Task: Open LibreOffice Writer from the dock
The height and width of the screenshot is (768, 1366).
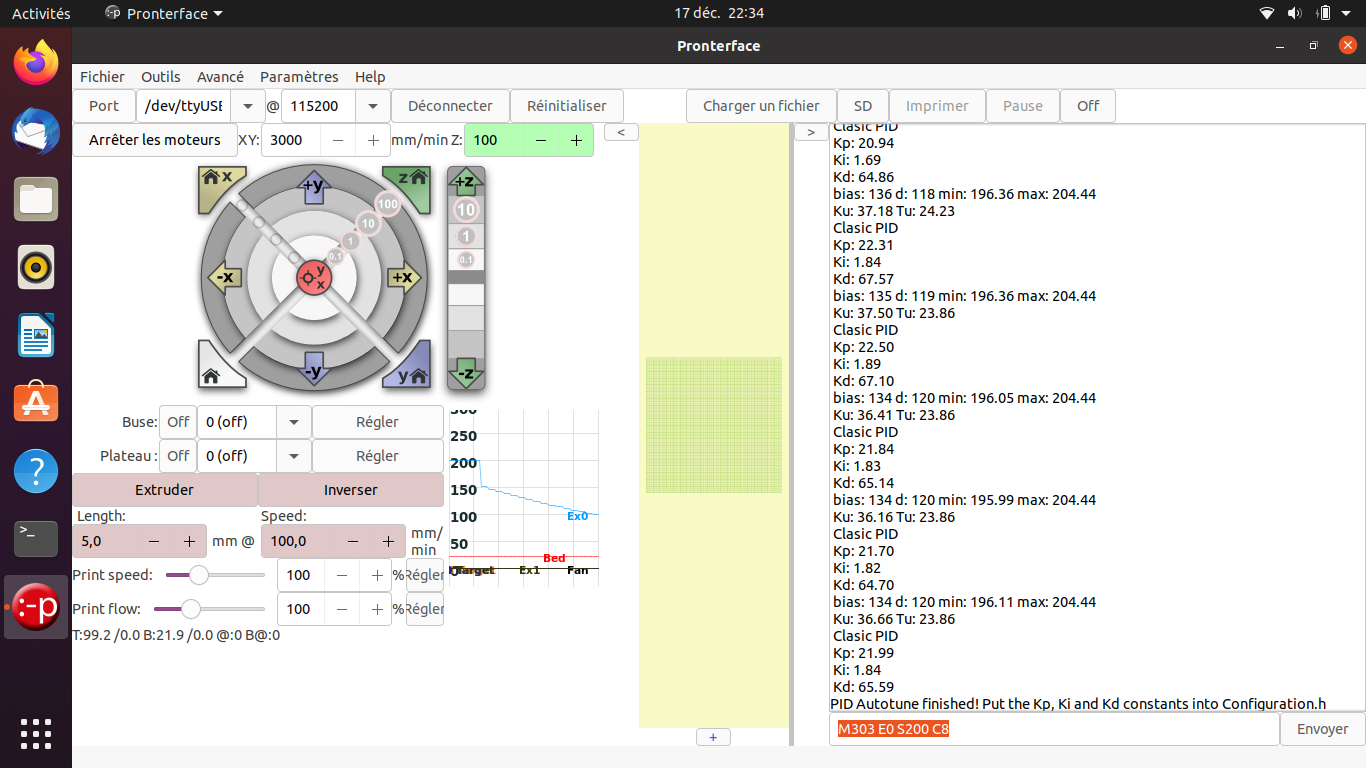Action: [36, 335]
